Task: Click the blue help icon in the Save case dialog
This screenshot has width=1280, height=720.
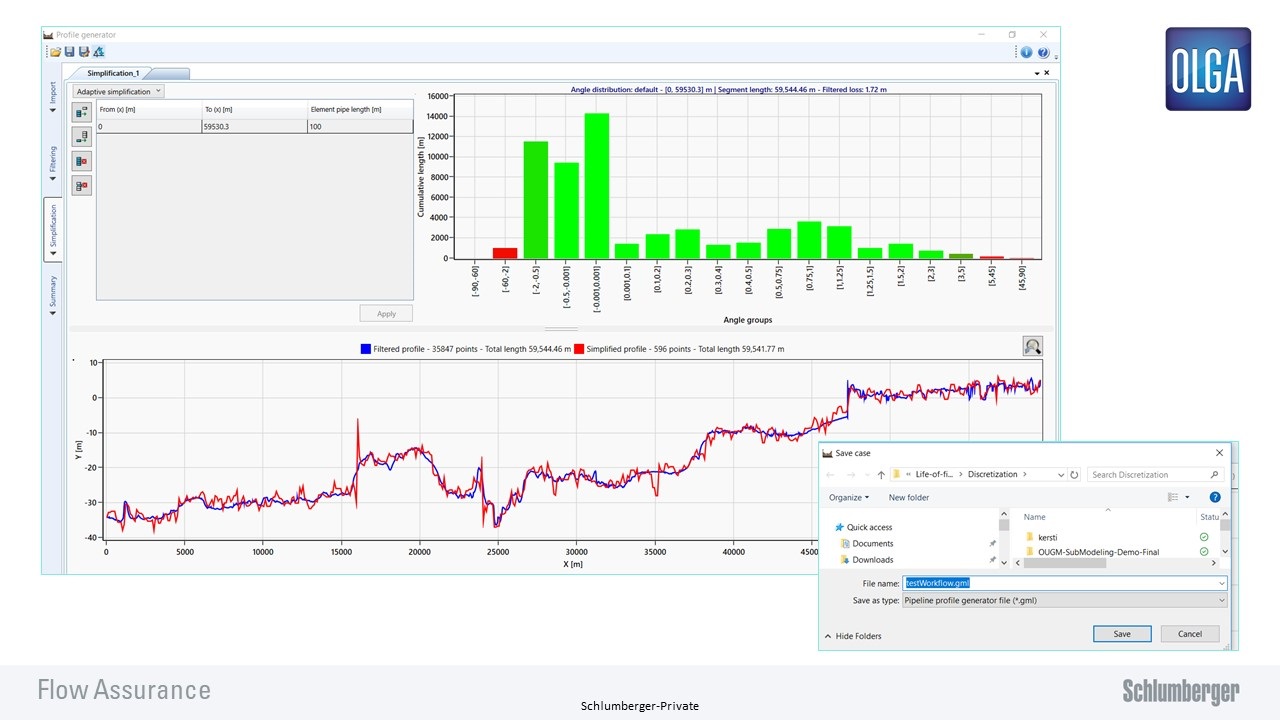Action: 1215,497
